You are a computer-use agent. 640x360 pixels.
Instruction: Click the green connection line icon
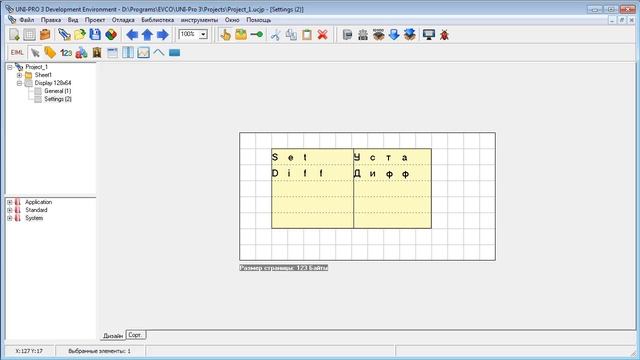point(256,35)
